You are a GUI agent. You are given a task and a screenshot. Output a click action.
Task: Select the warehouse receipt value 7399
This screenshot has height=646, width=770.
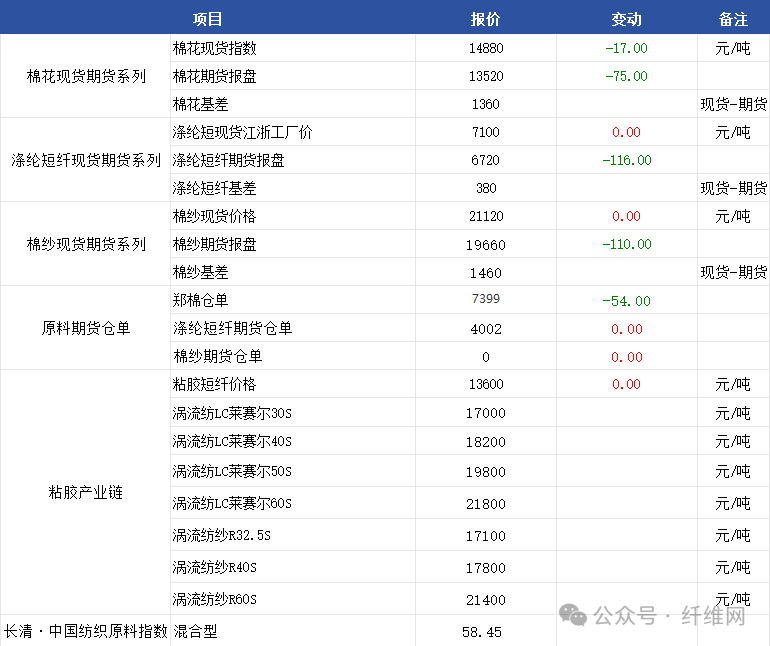point(486,299)
